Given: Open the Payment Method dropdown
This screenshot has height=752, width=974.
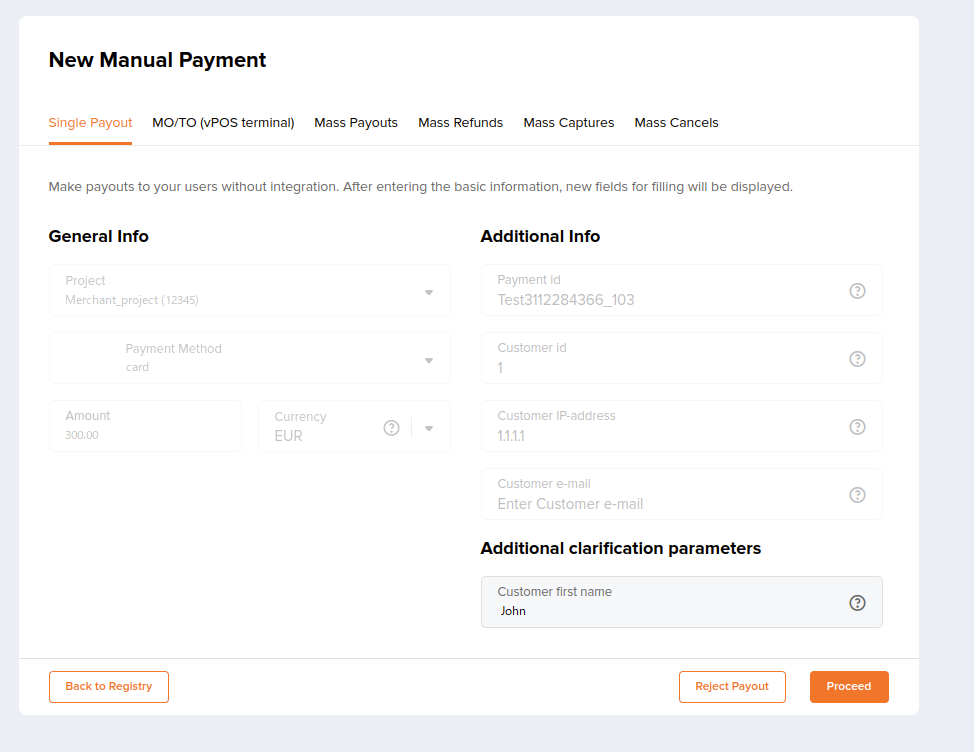Looking at the screenshot, I should (429, 360).
